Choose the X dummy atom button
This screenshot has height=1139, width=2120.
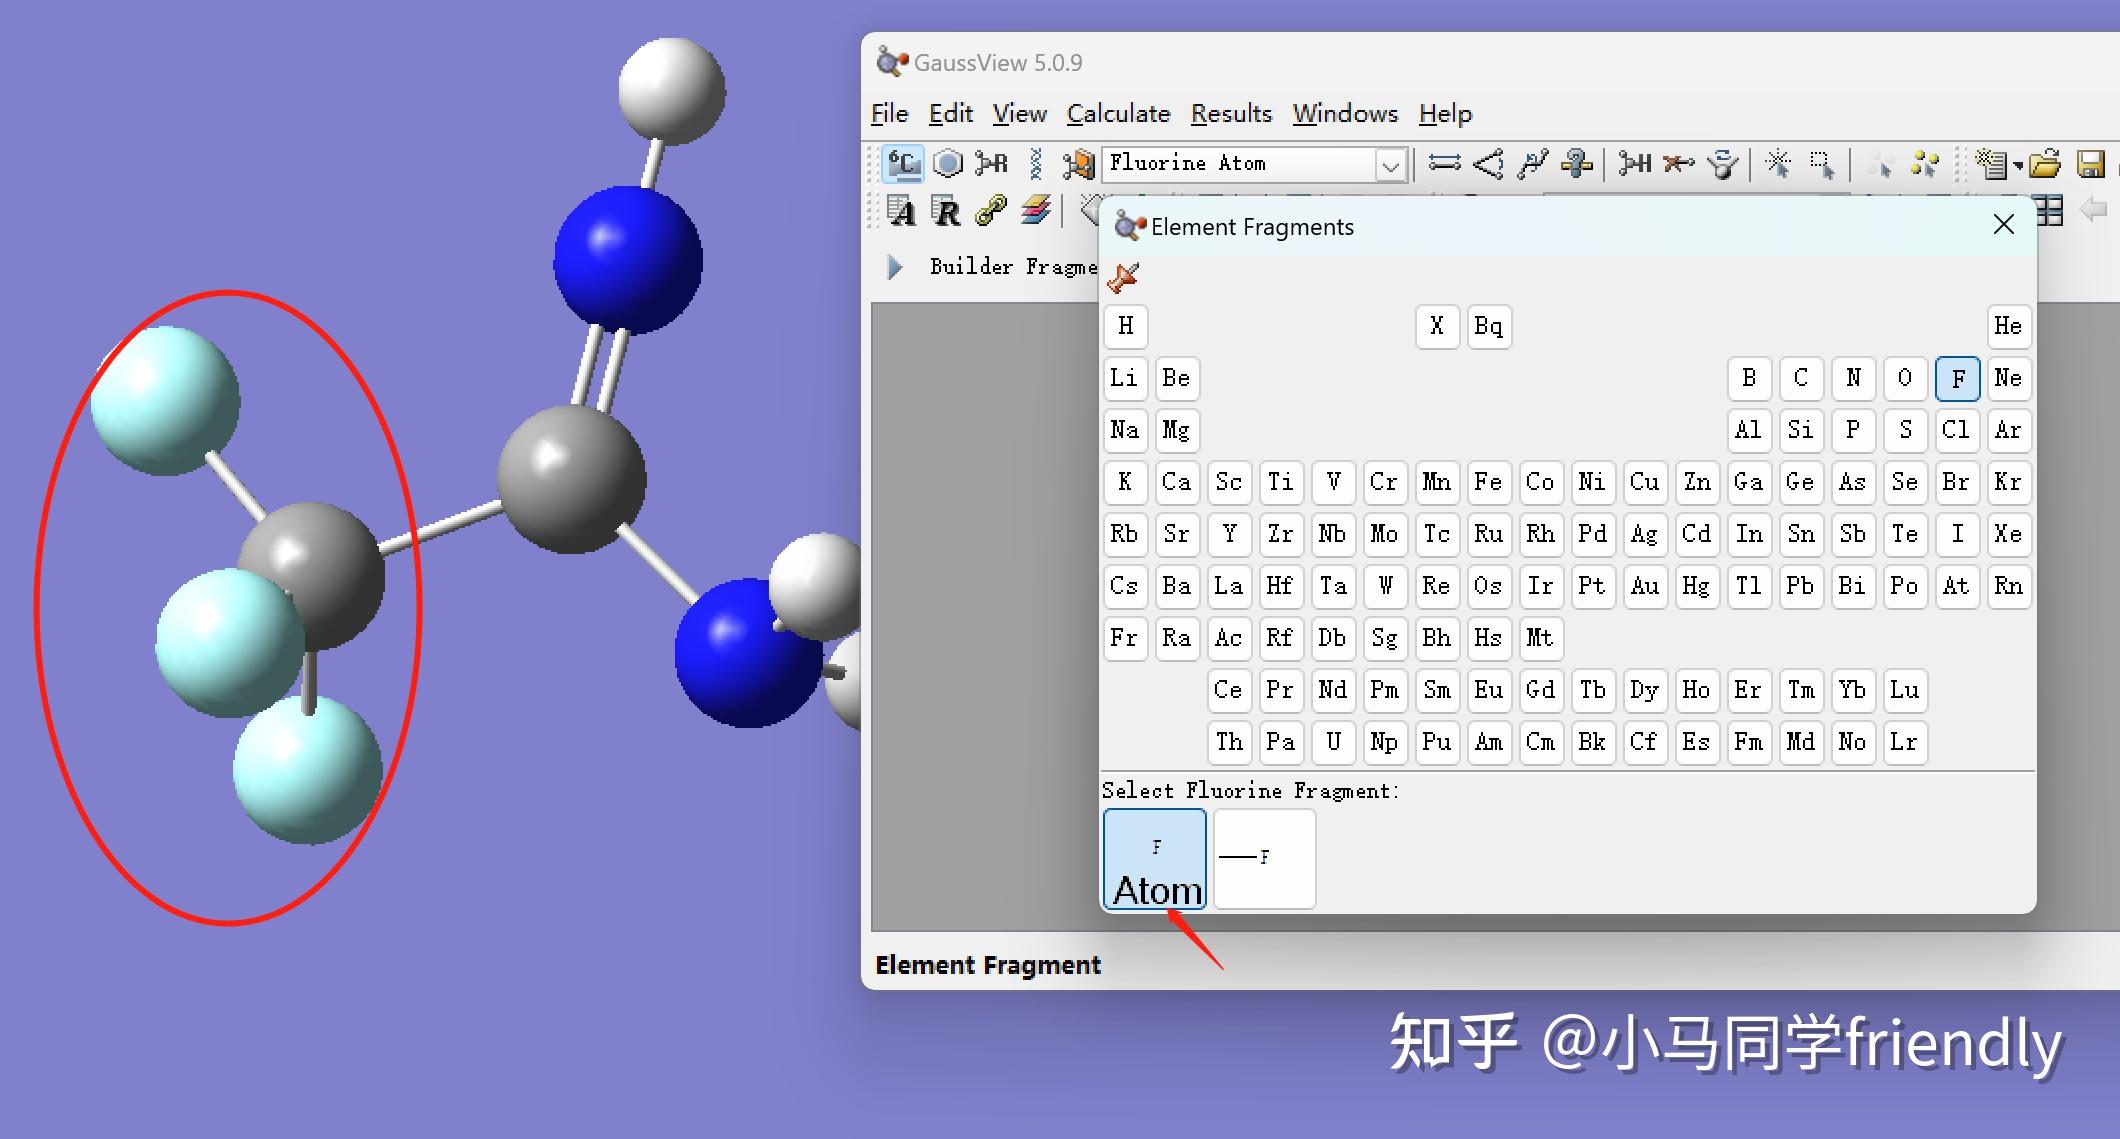pos(1437,326)
